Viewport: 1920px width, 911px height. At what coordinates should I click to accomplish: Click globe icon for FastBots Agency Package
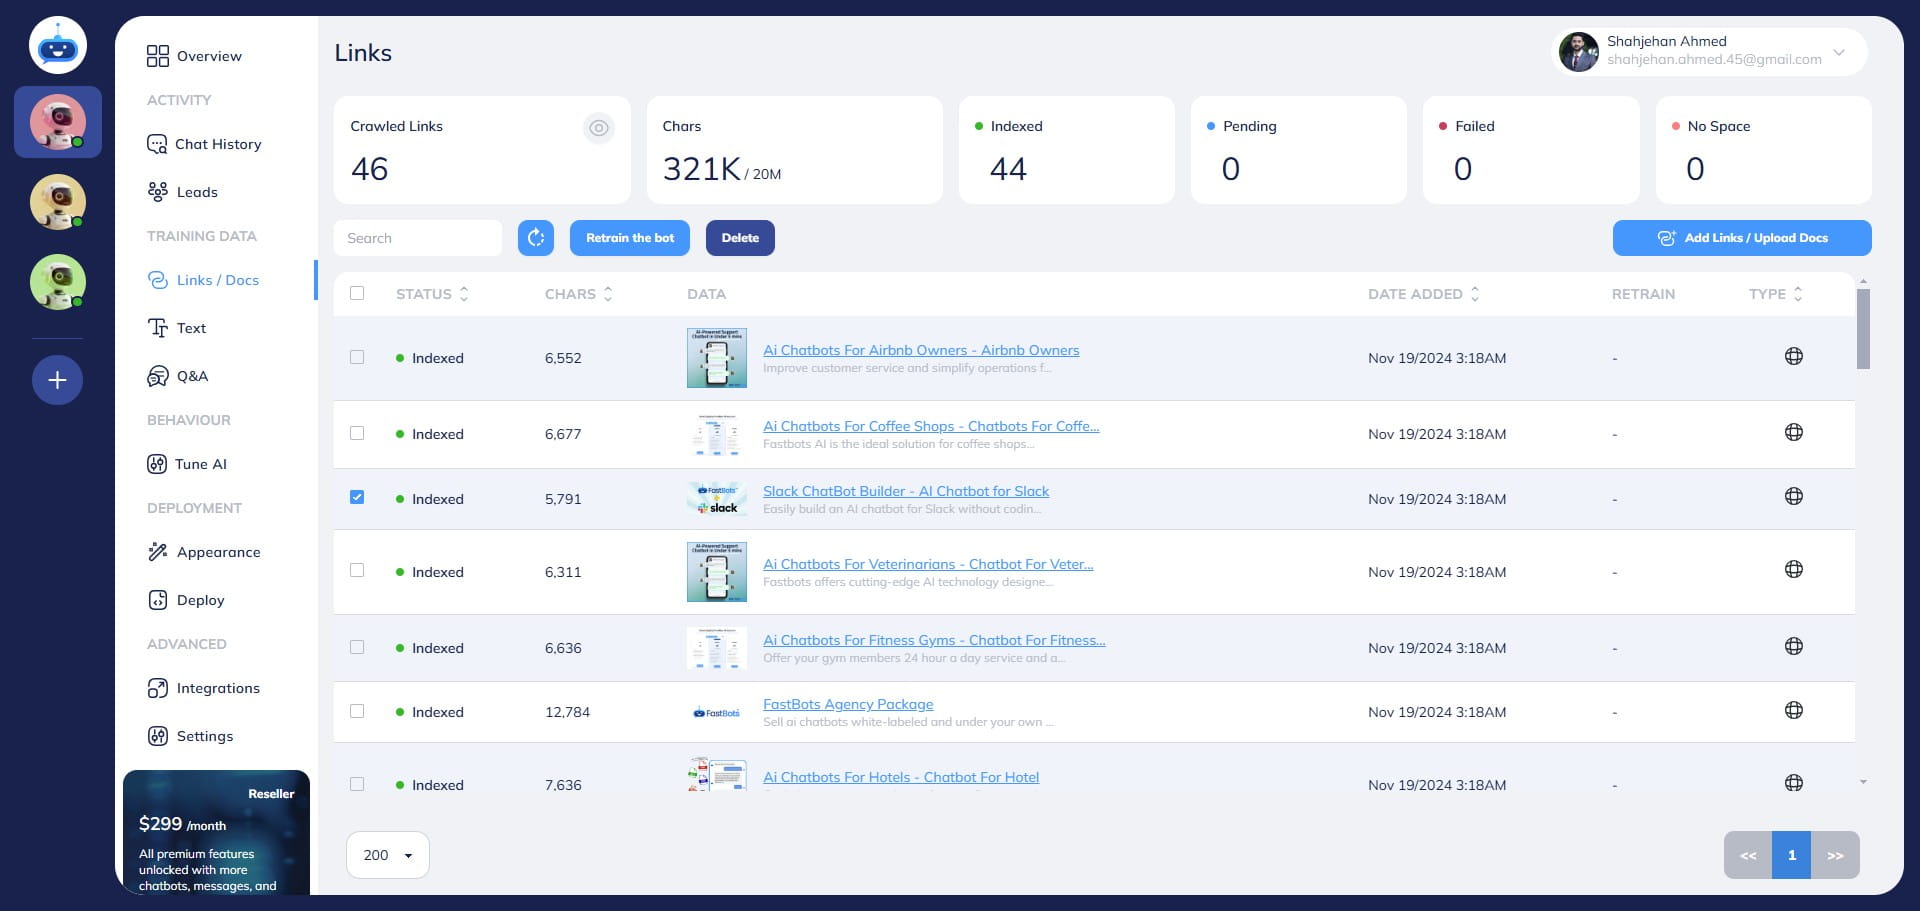point(1793,711)
